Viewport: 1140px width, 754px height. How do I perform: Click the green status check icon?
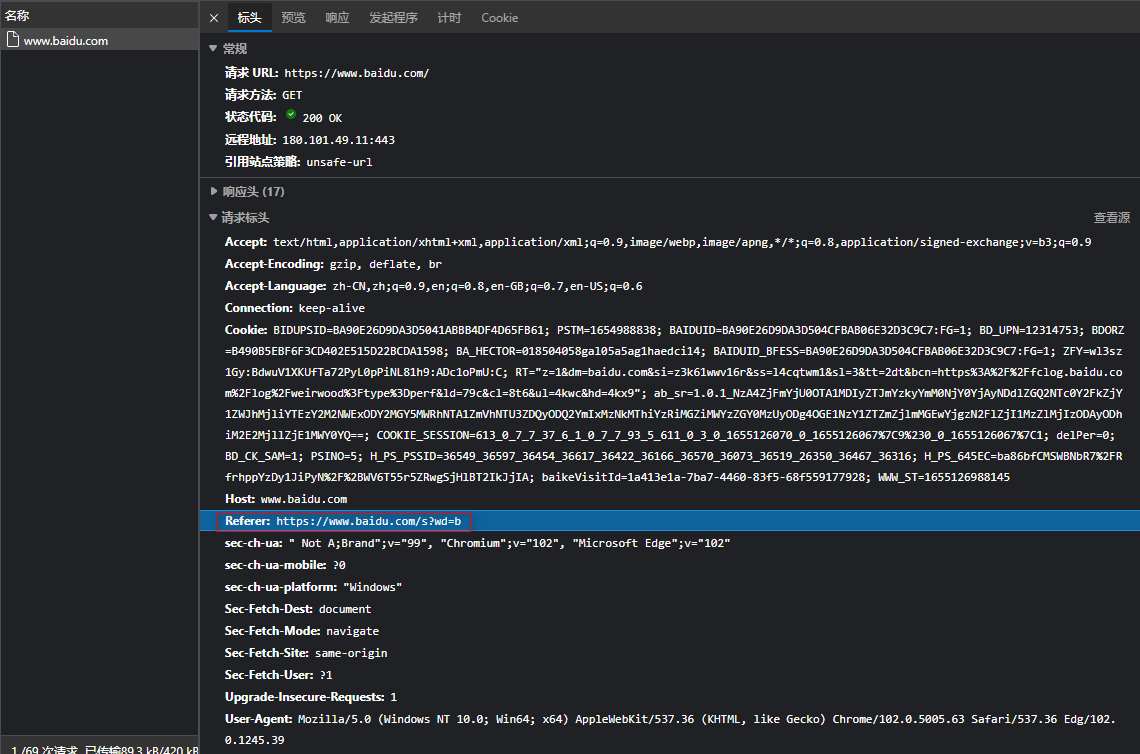pyautogui.click(x=291, y=114)
